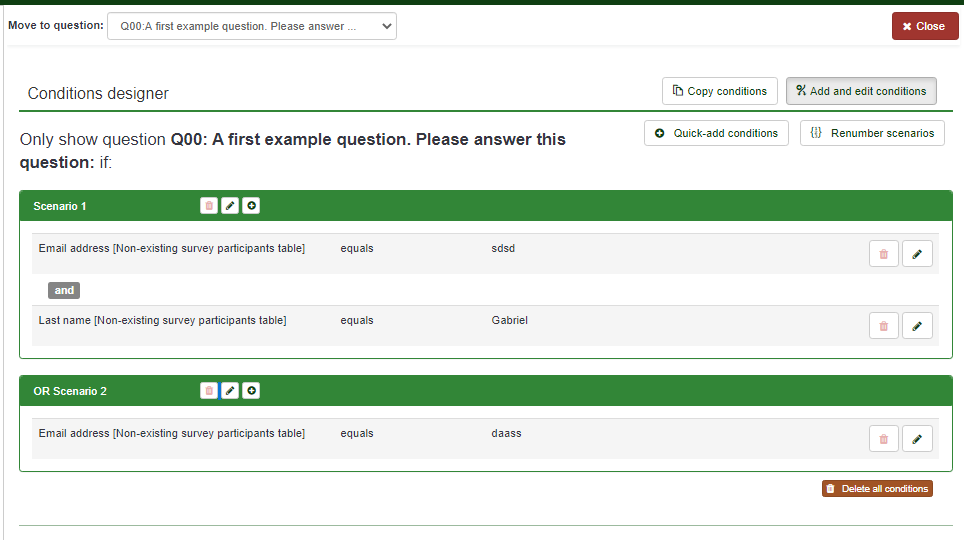Add condition to Scenario 2 via plus icon
The width and height of the screenshot is (964, 540).
point(251,391)
